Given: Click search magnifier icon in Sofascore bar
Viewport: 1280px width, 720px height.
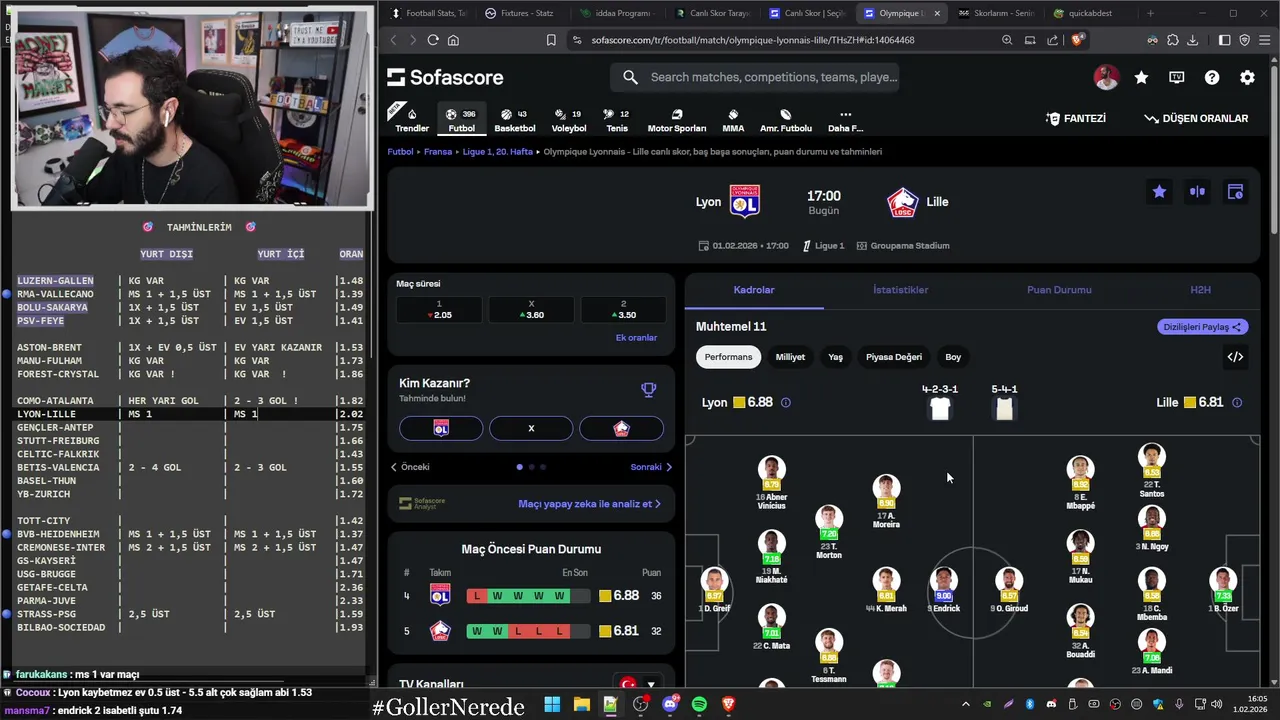Looking at the screenshot, I should coord(630,77).
